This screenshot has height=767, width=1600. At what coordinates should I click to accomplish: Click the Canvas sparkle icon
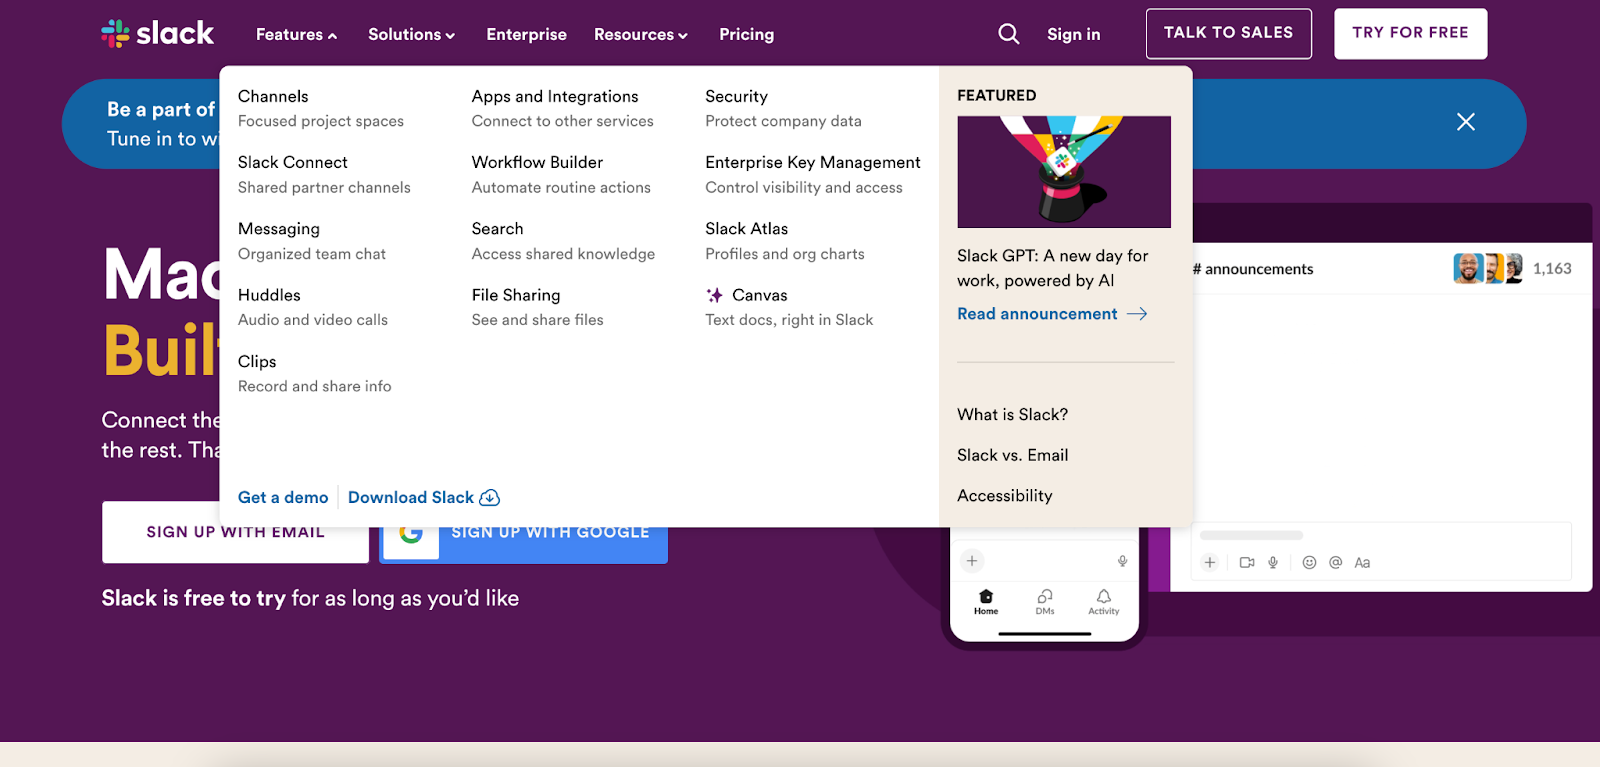tap(715, 295)
